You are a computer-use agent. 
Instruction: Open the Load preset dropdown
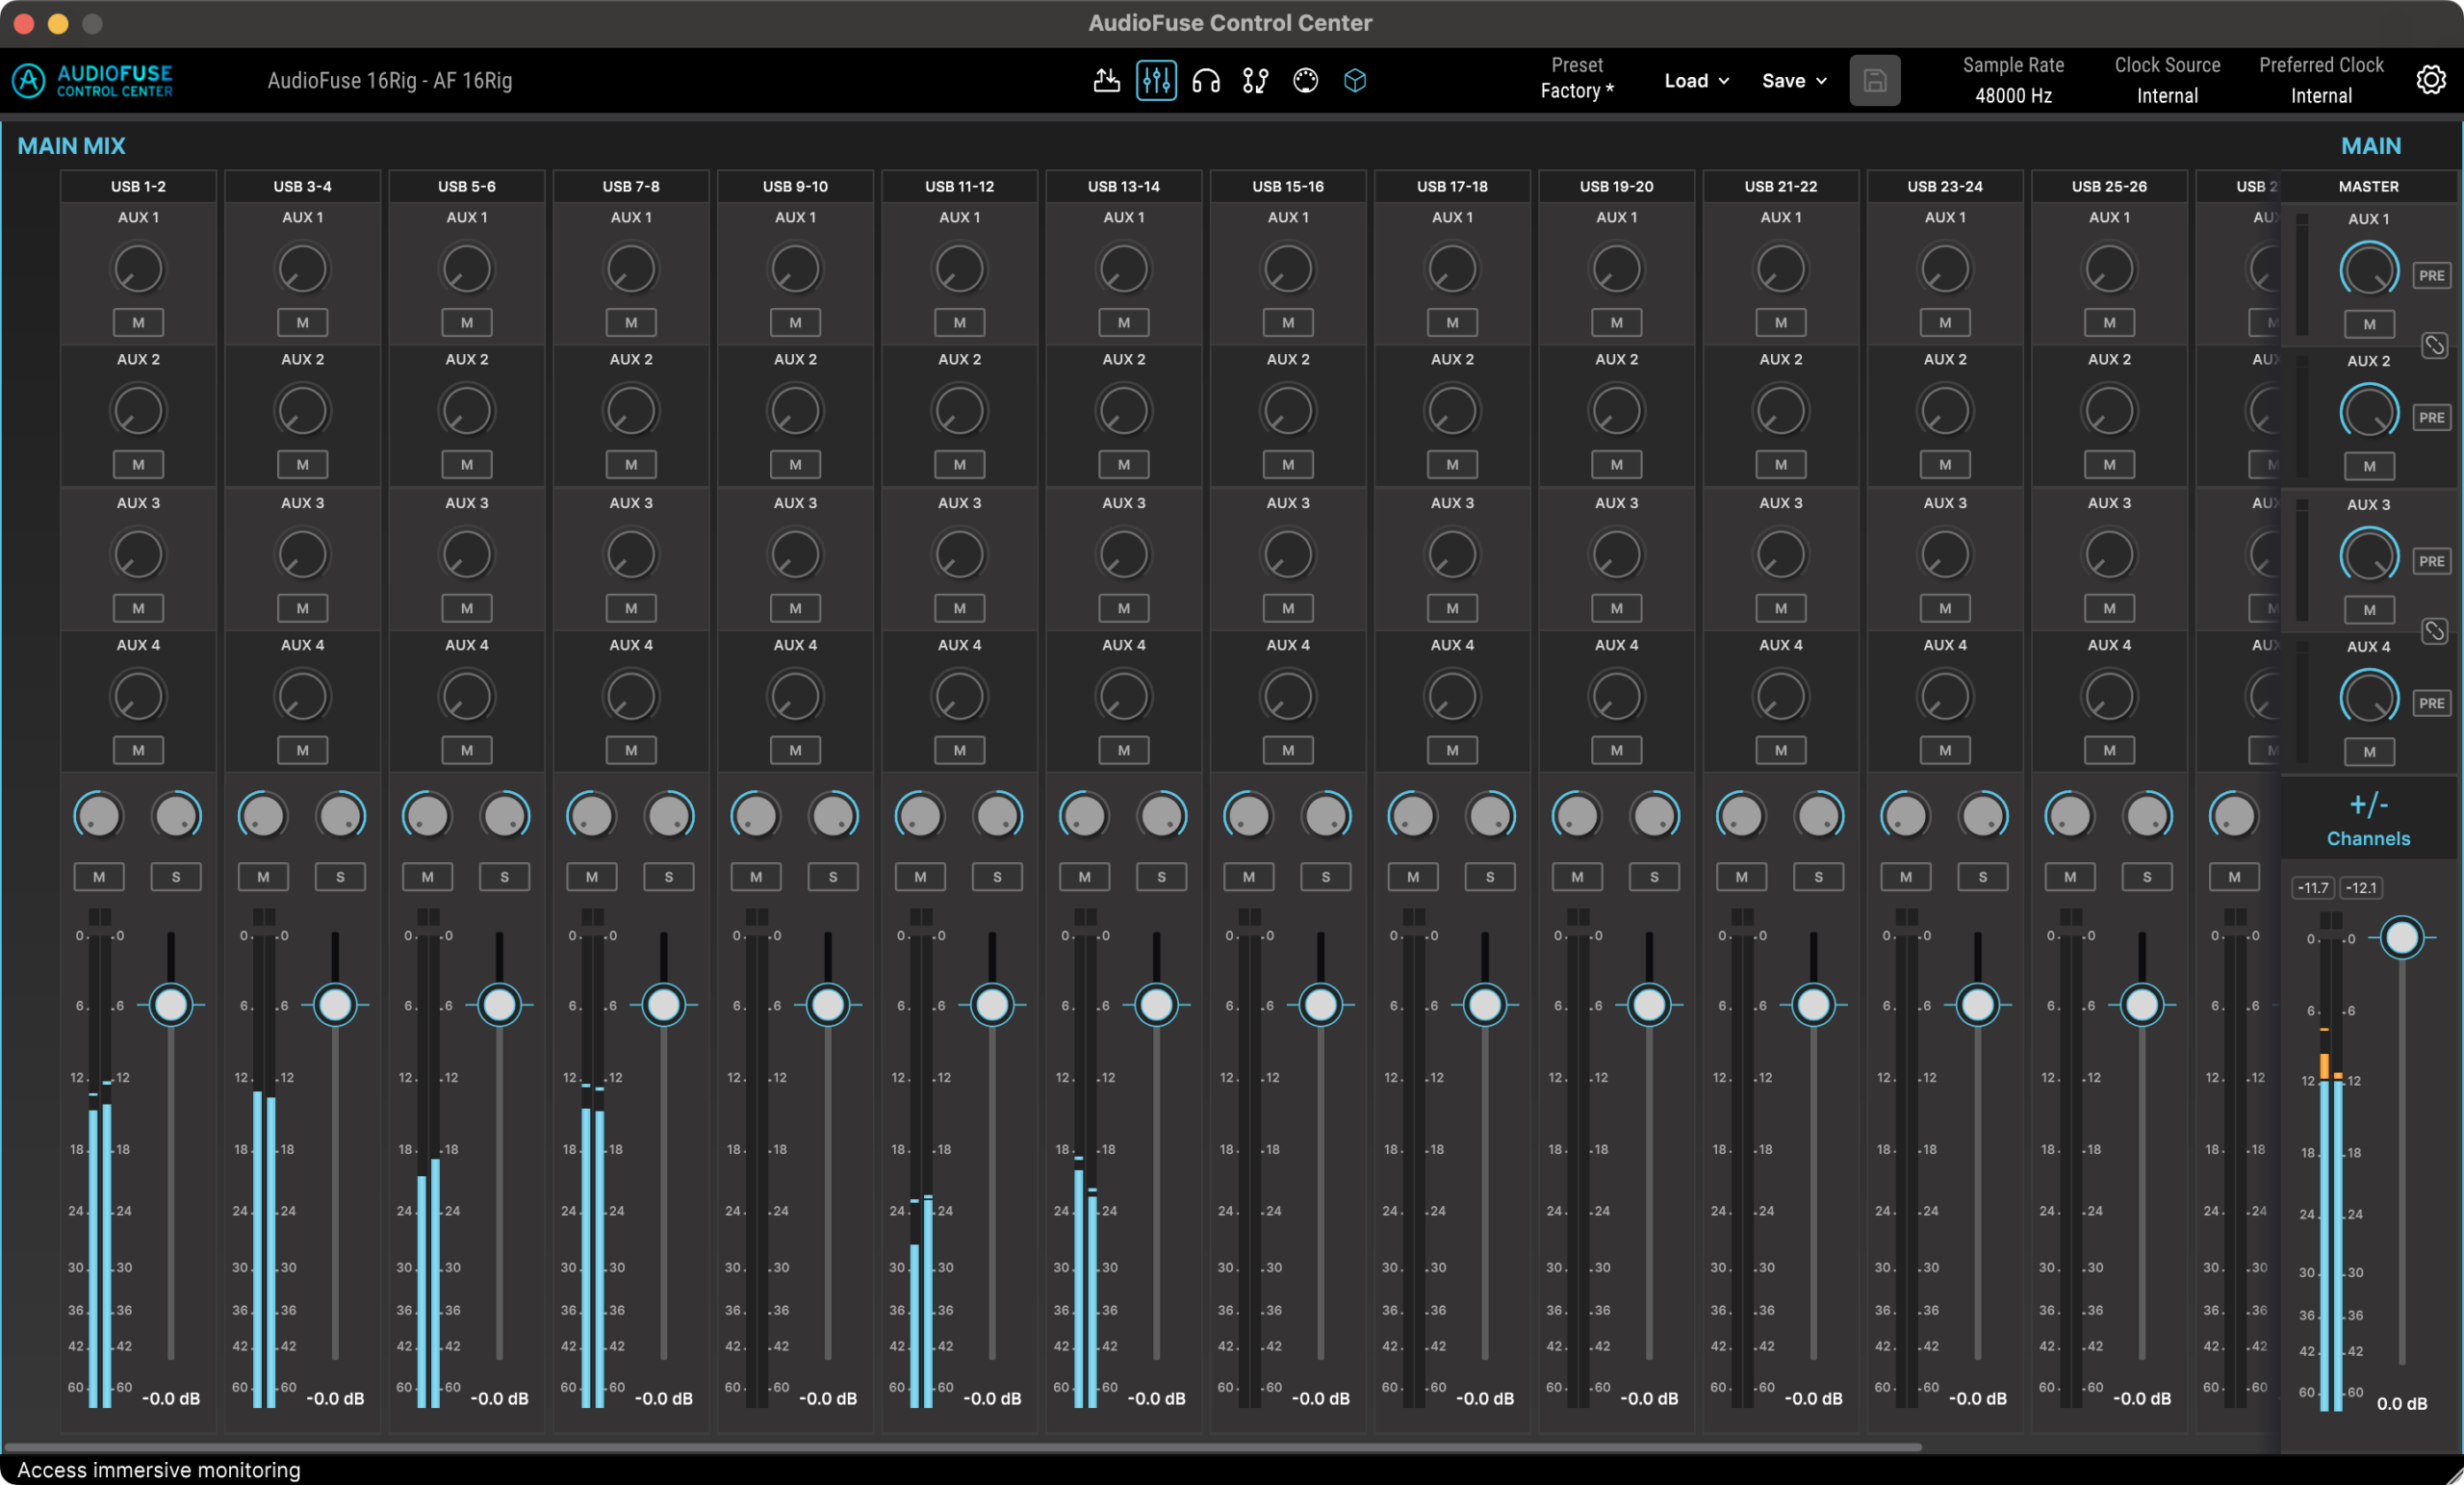tap(1697, 81)
